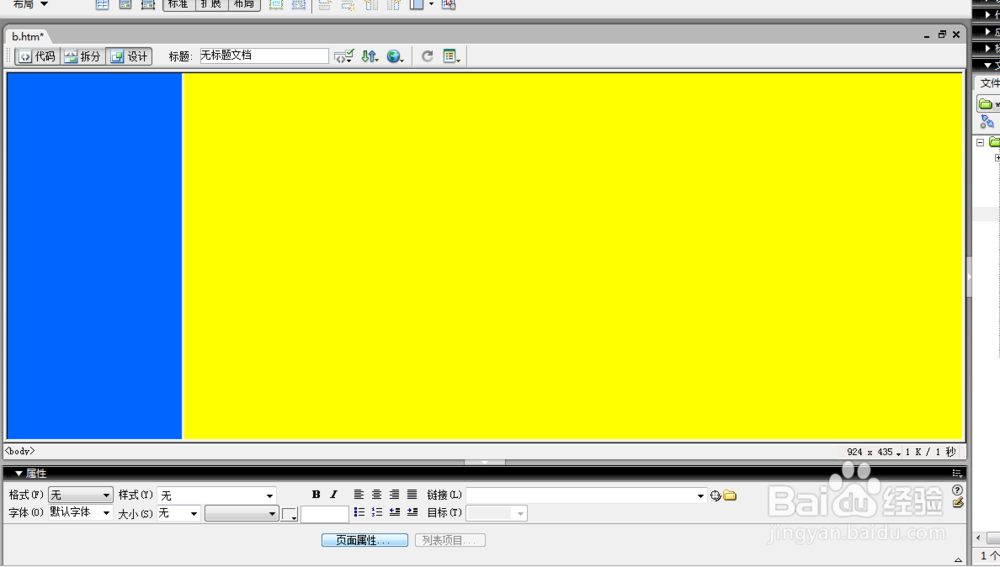Click the frames layout icon in insert bar
The width and height of the screenshot is (1000, 567).
click(417, 4)
